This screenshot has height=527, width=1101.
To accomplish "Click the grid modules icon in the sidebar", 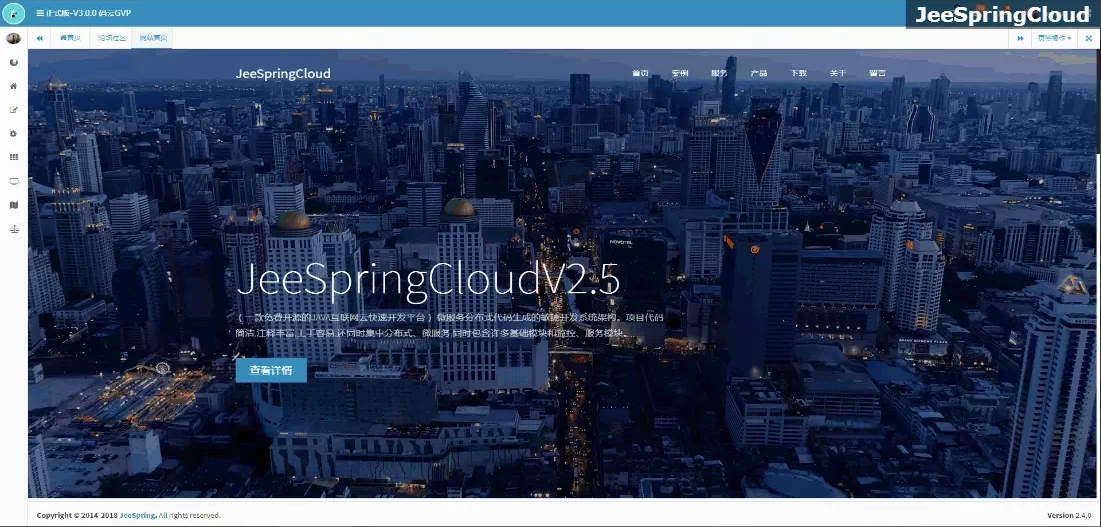I will 13,158.
